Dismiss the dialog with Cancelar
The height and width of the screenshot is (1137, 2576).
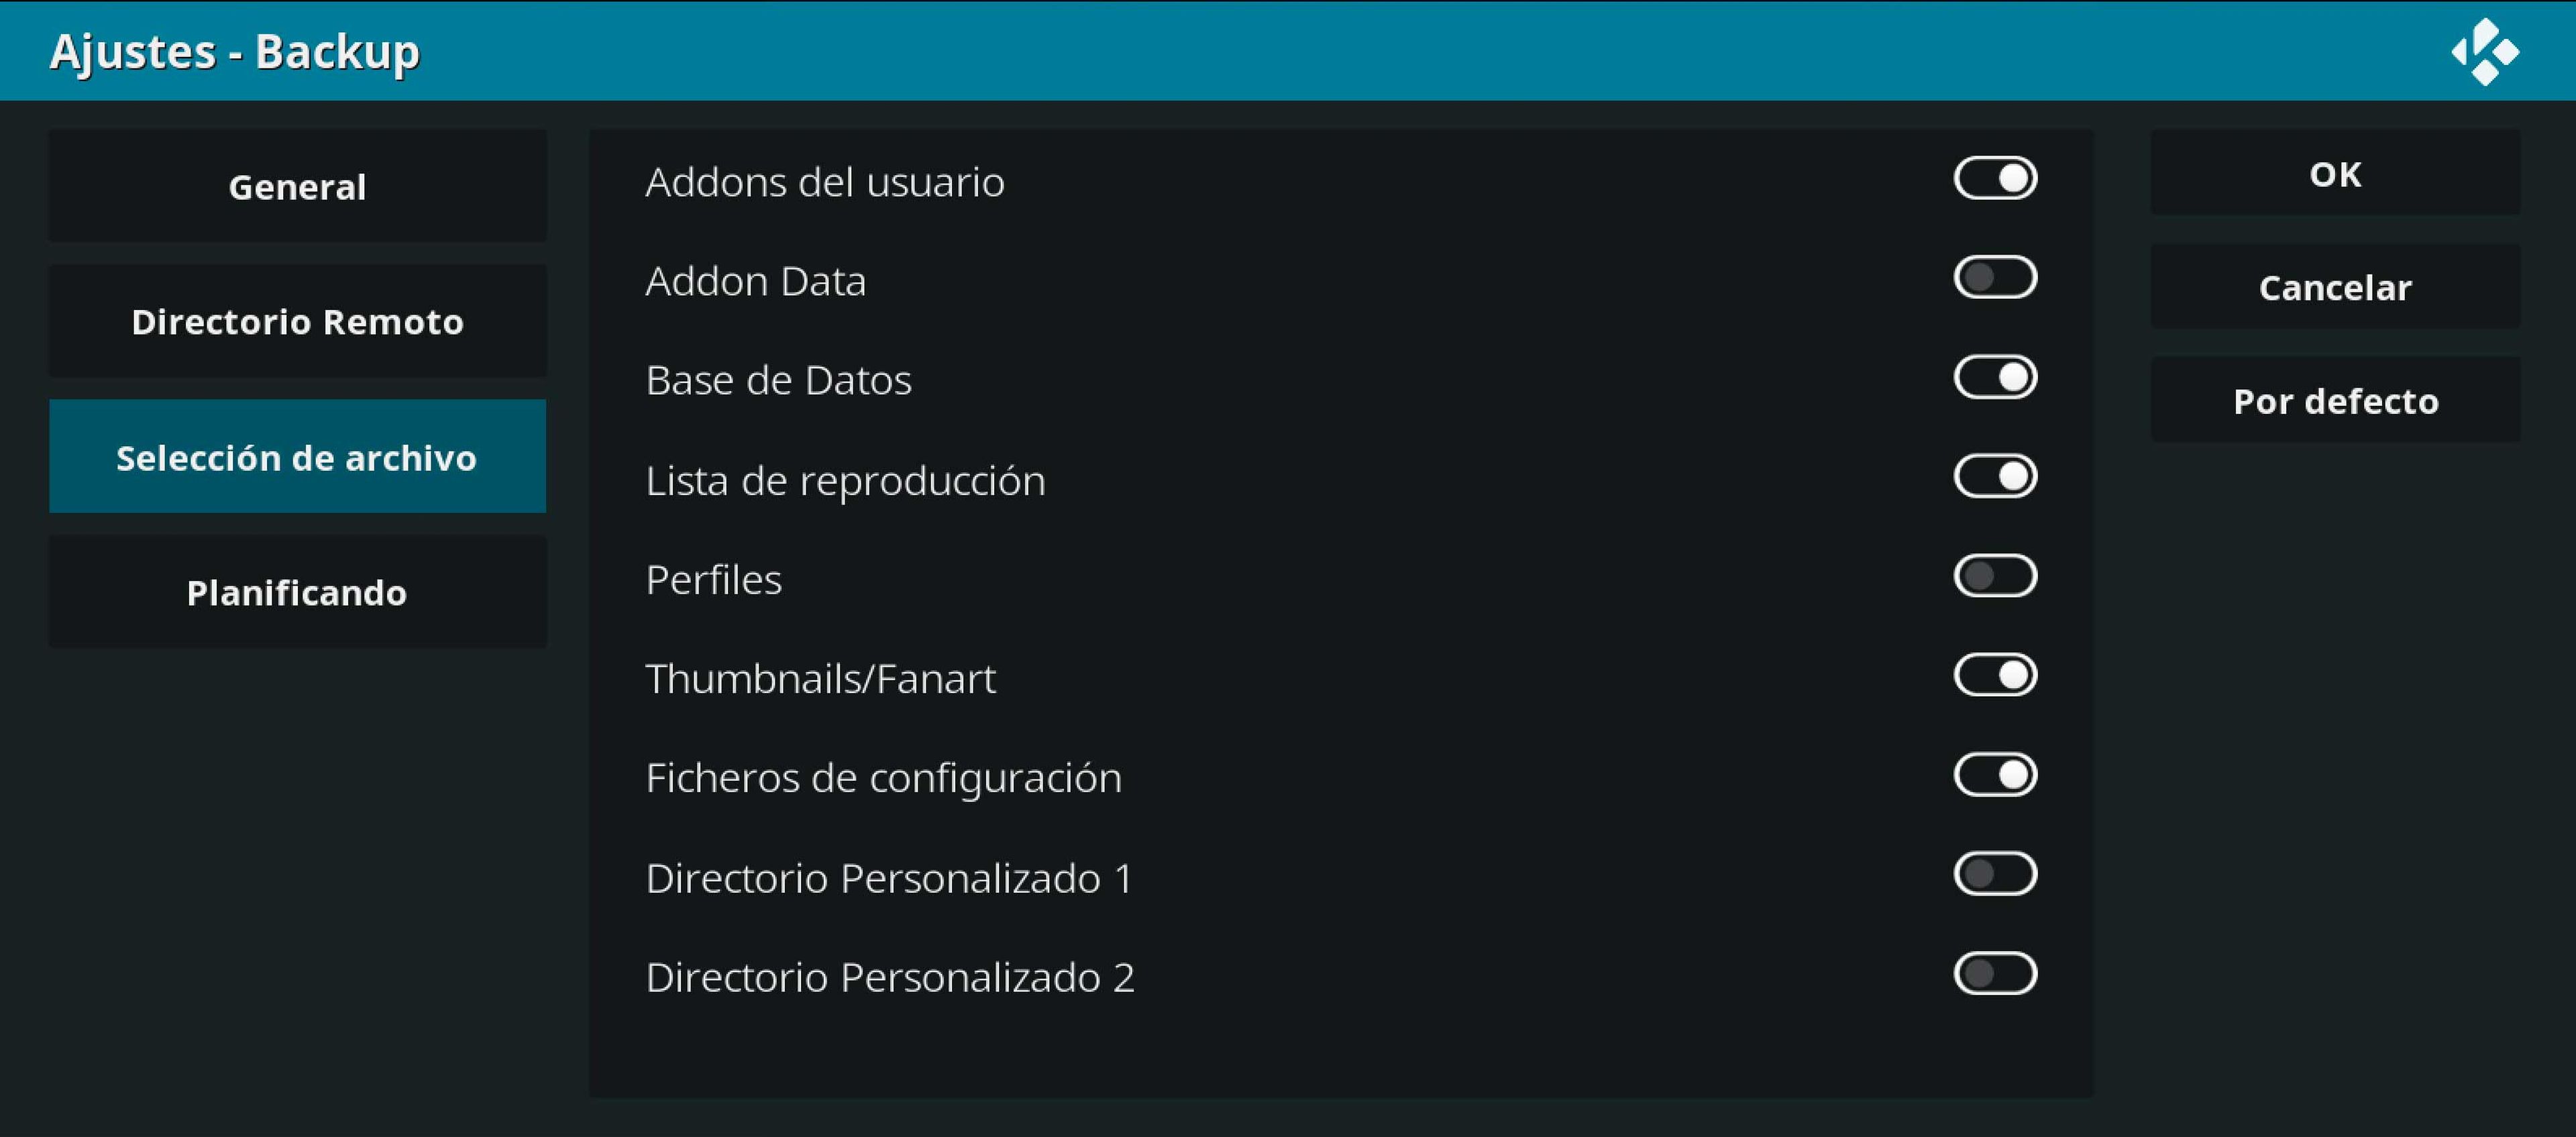(2335, 287)
